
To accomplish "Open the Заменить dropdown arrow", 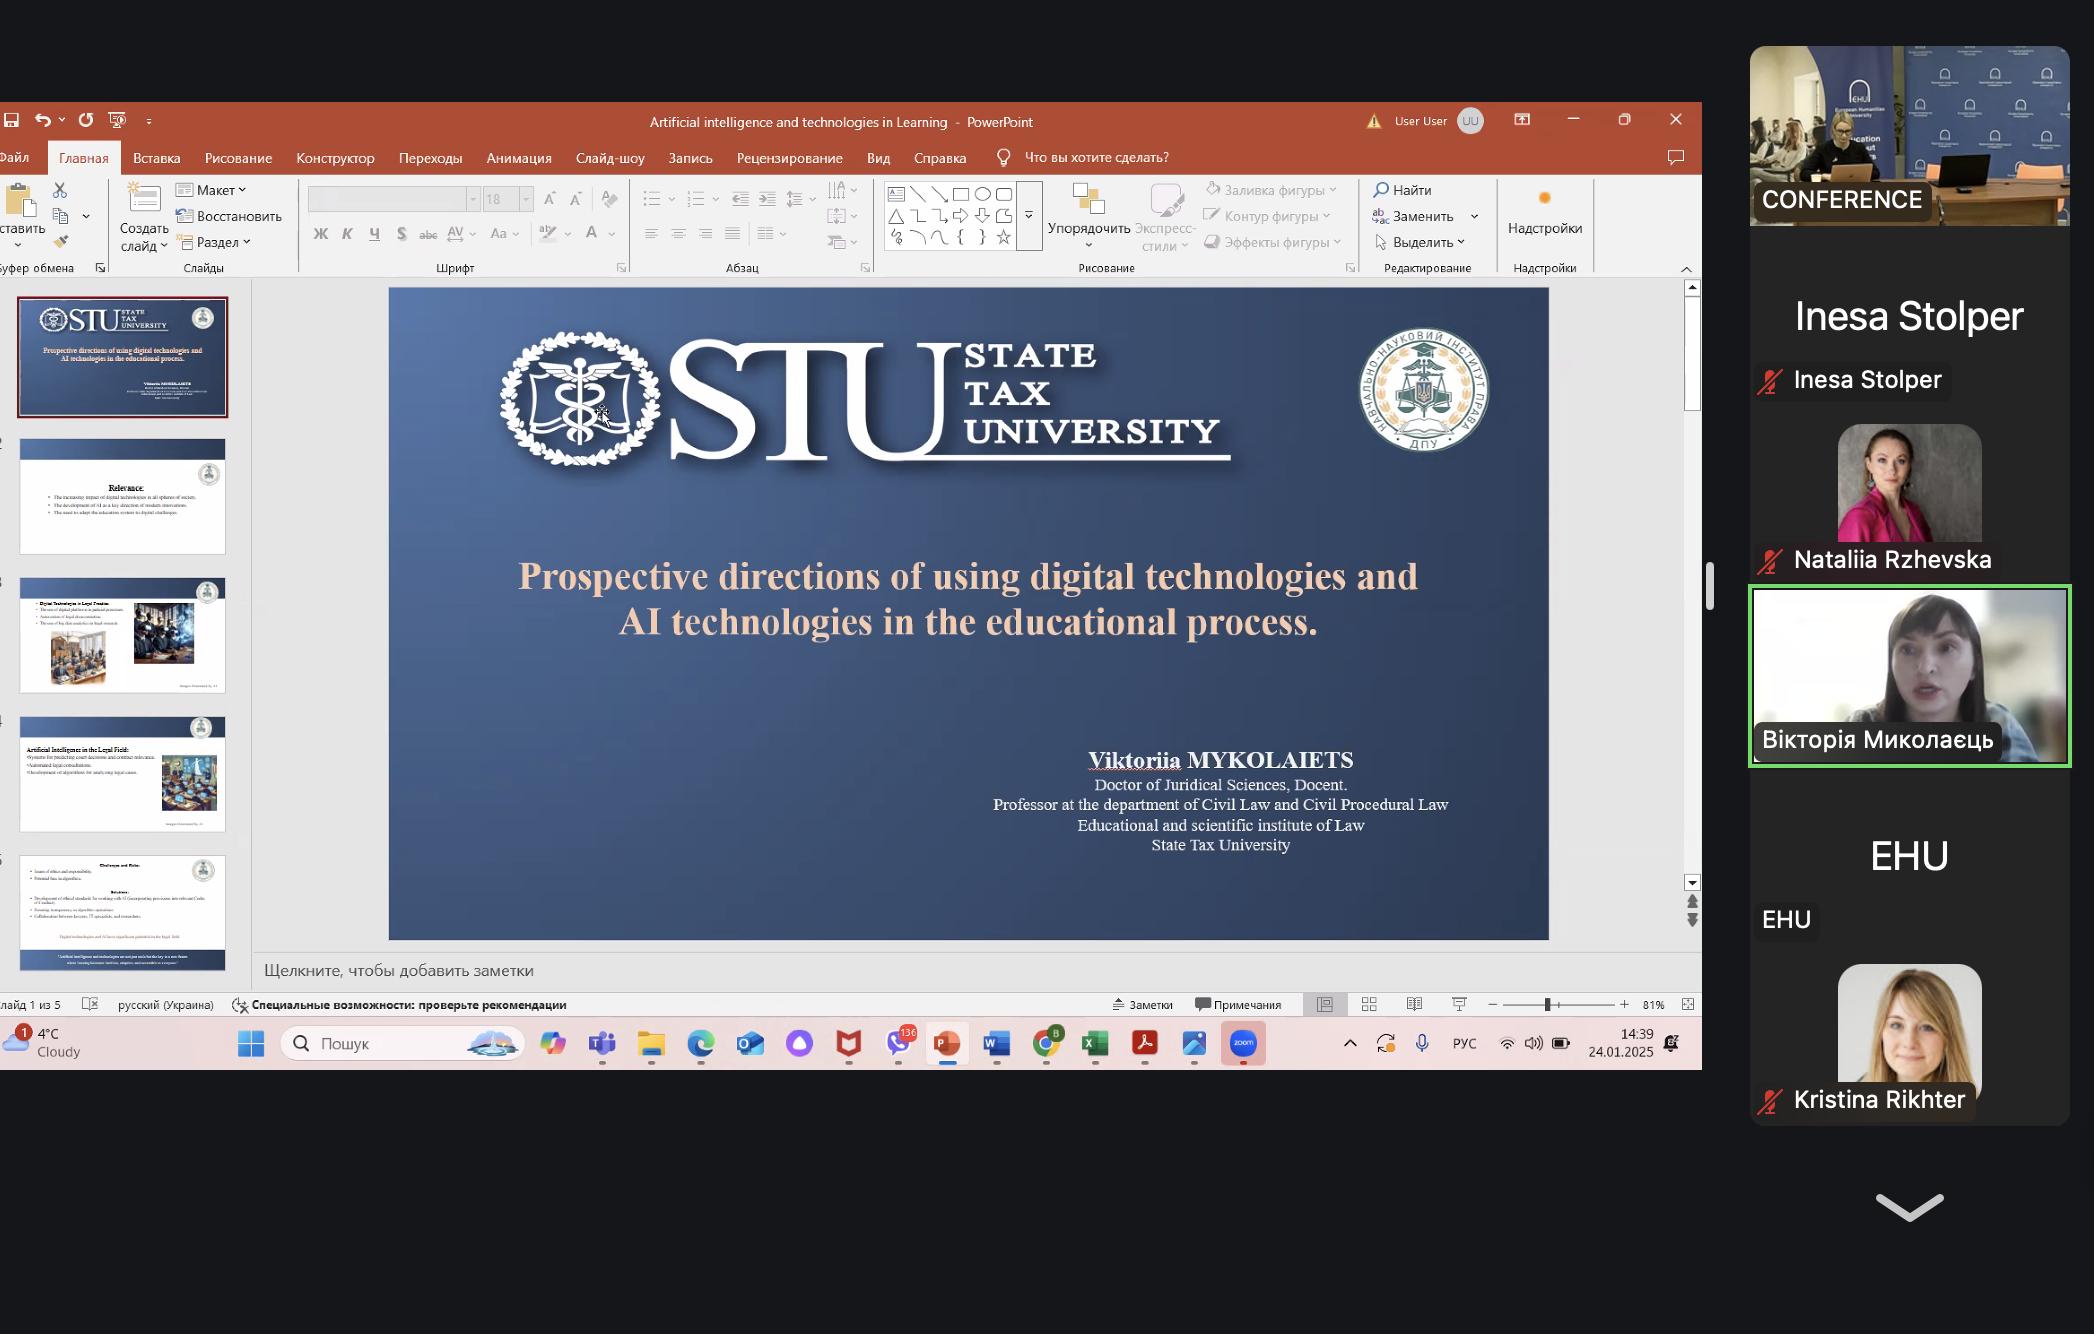I will pyautogui.click(x=1474, y=216).
